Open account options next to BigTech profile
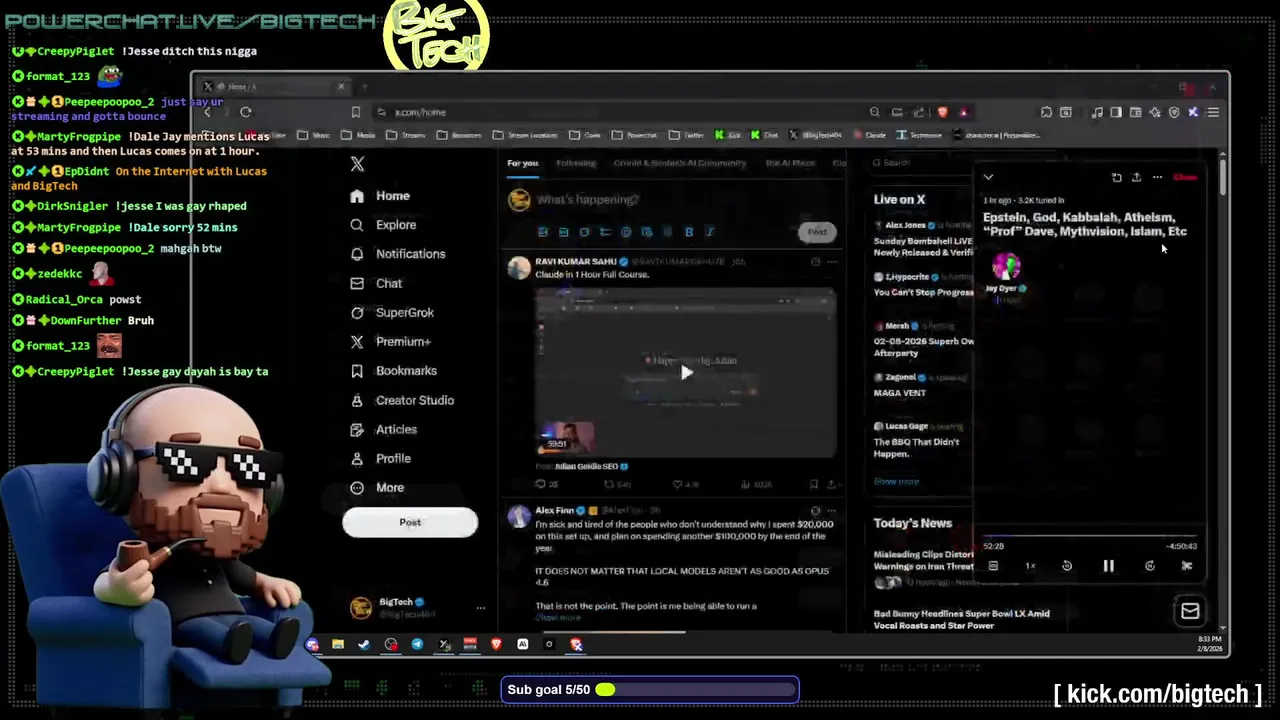 pos(480,608)
